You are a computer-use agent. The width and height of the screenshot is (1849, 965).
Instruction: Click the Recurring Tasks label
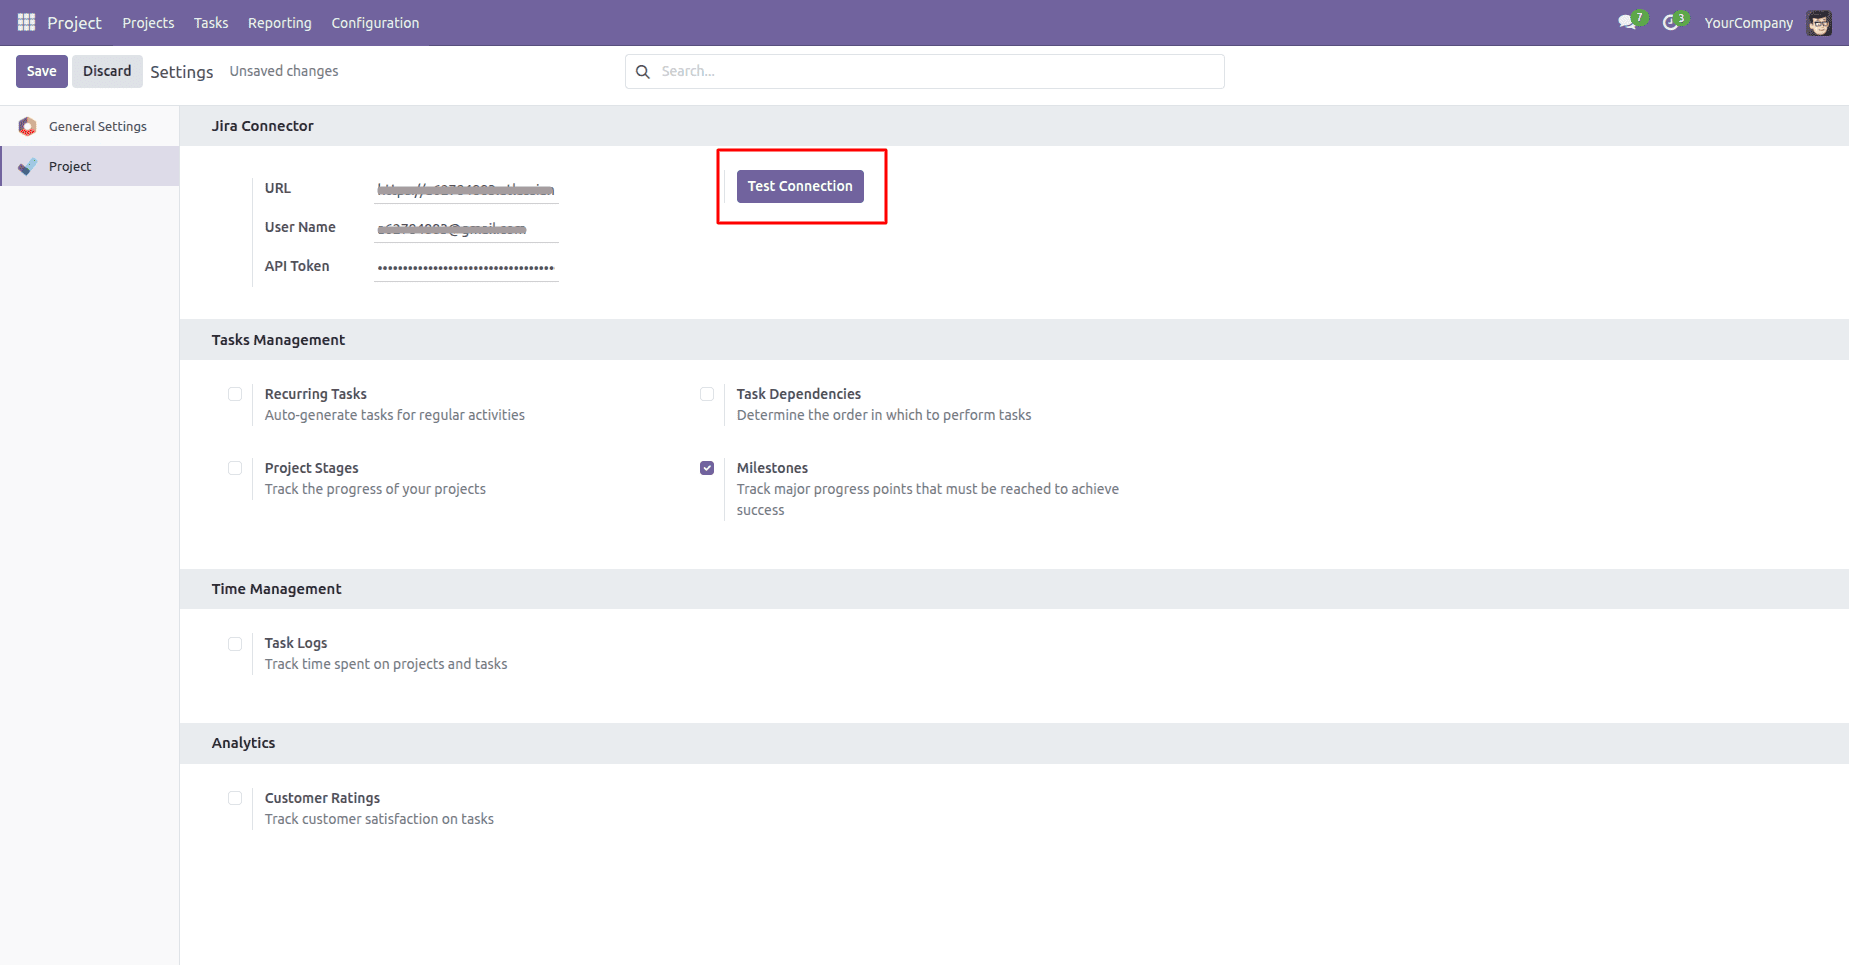pos(316,394)
